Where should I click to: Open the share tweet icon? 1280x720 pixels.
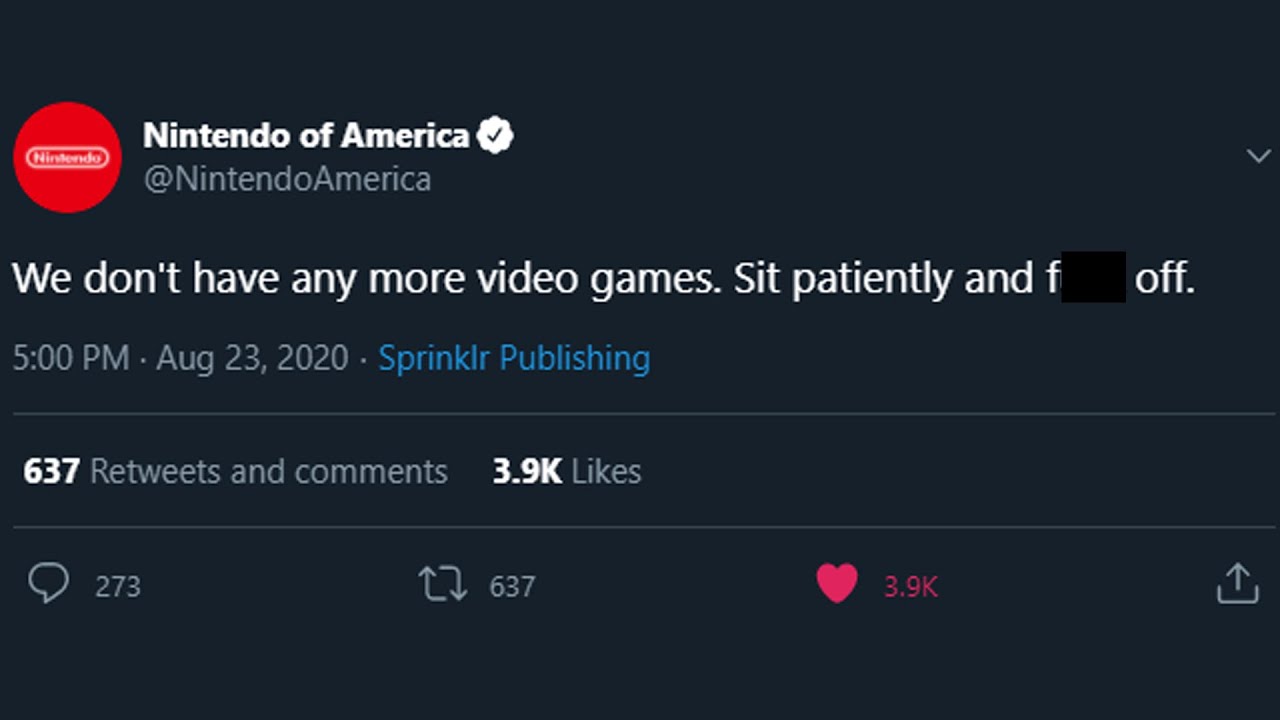click(1237, 584)
